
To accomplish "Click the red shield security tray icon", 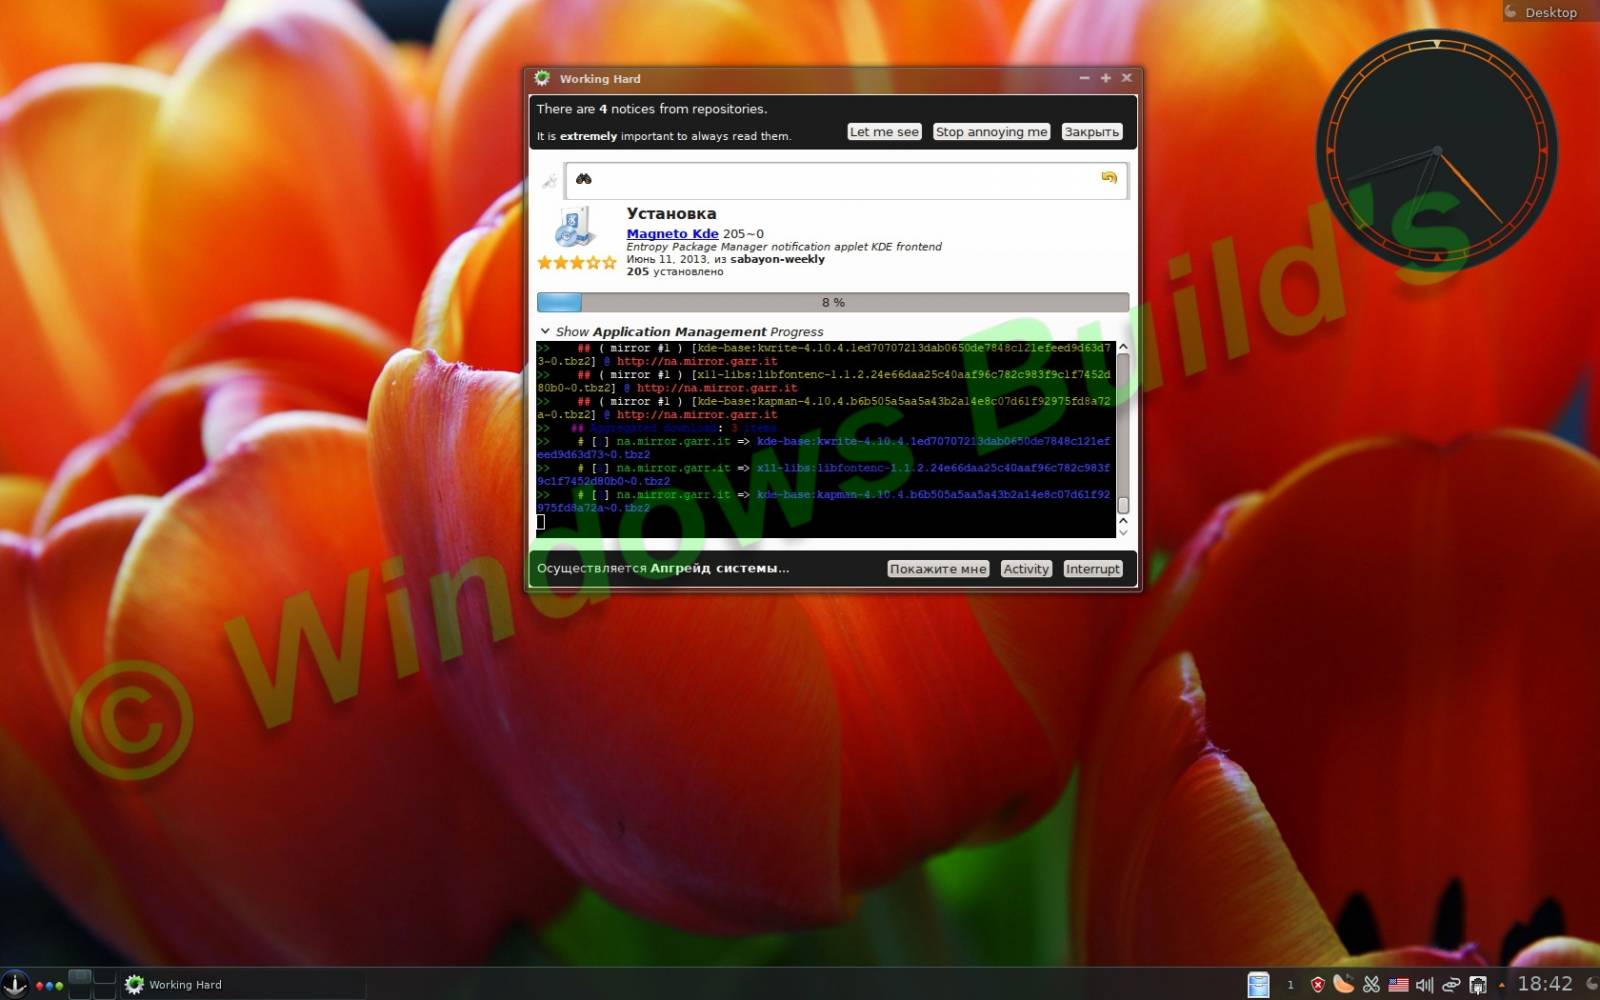I will 1318,985.
